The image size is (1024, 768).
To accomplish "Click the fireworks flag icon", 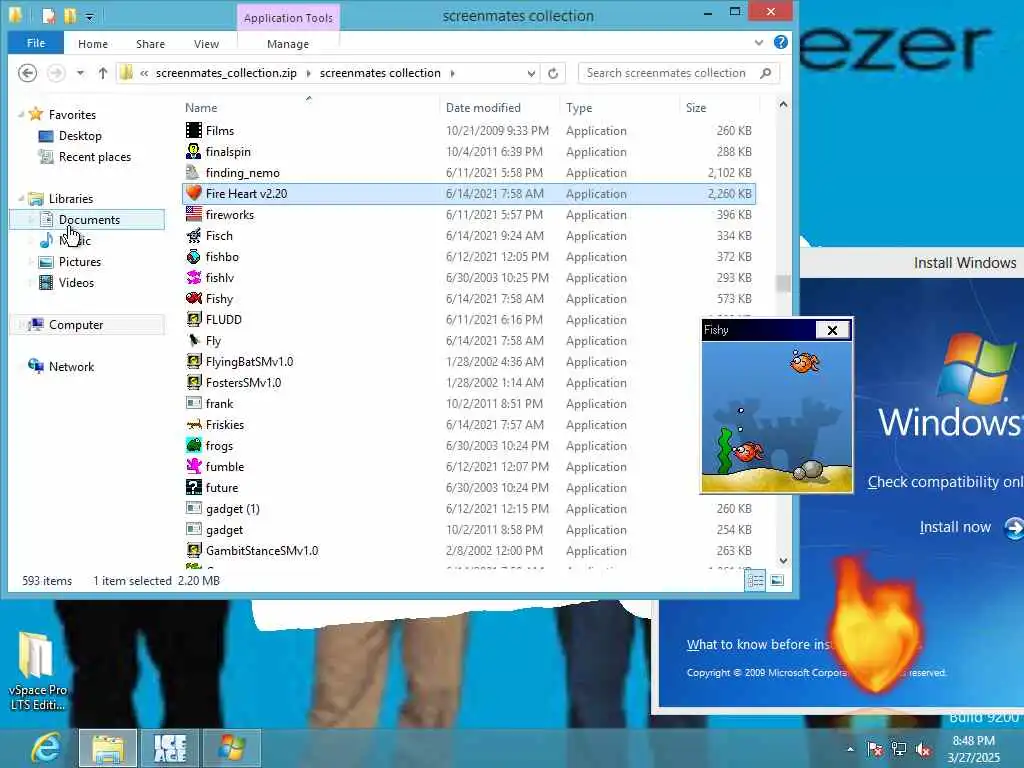I will click(193, 214).
